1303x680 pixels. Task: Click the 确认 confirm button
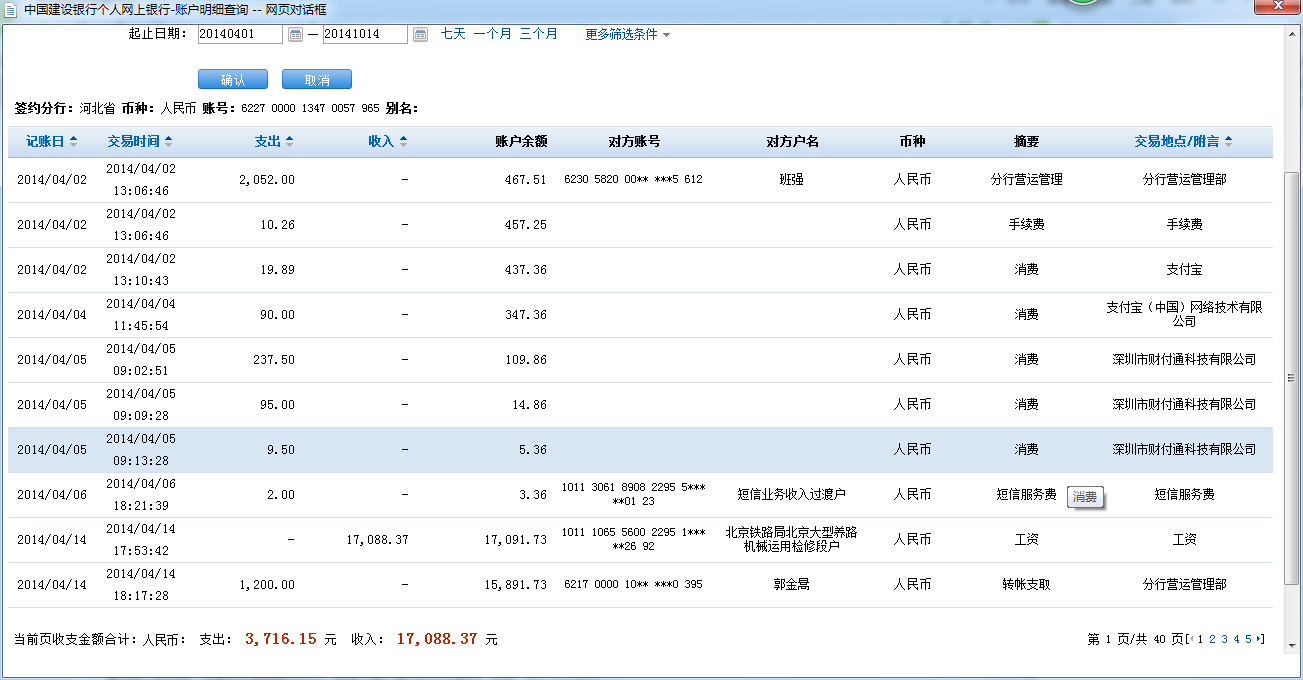coord(233,80)
